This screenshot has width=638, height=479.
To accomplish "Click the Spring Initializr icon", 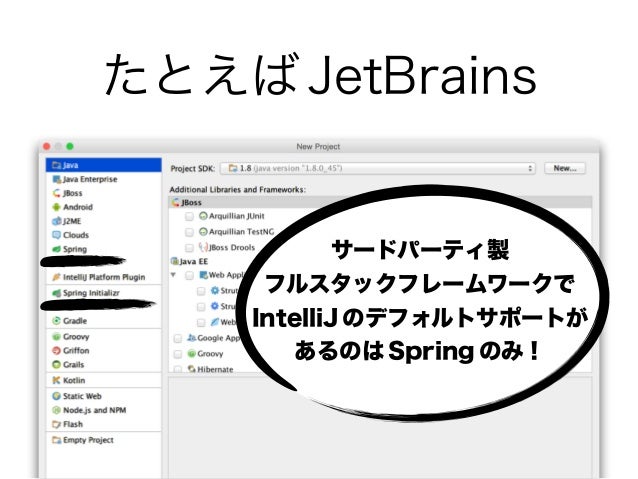I will pyautogui.click(x=57, y=293).
